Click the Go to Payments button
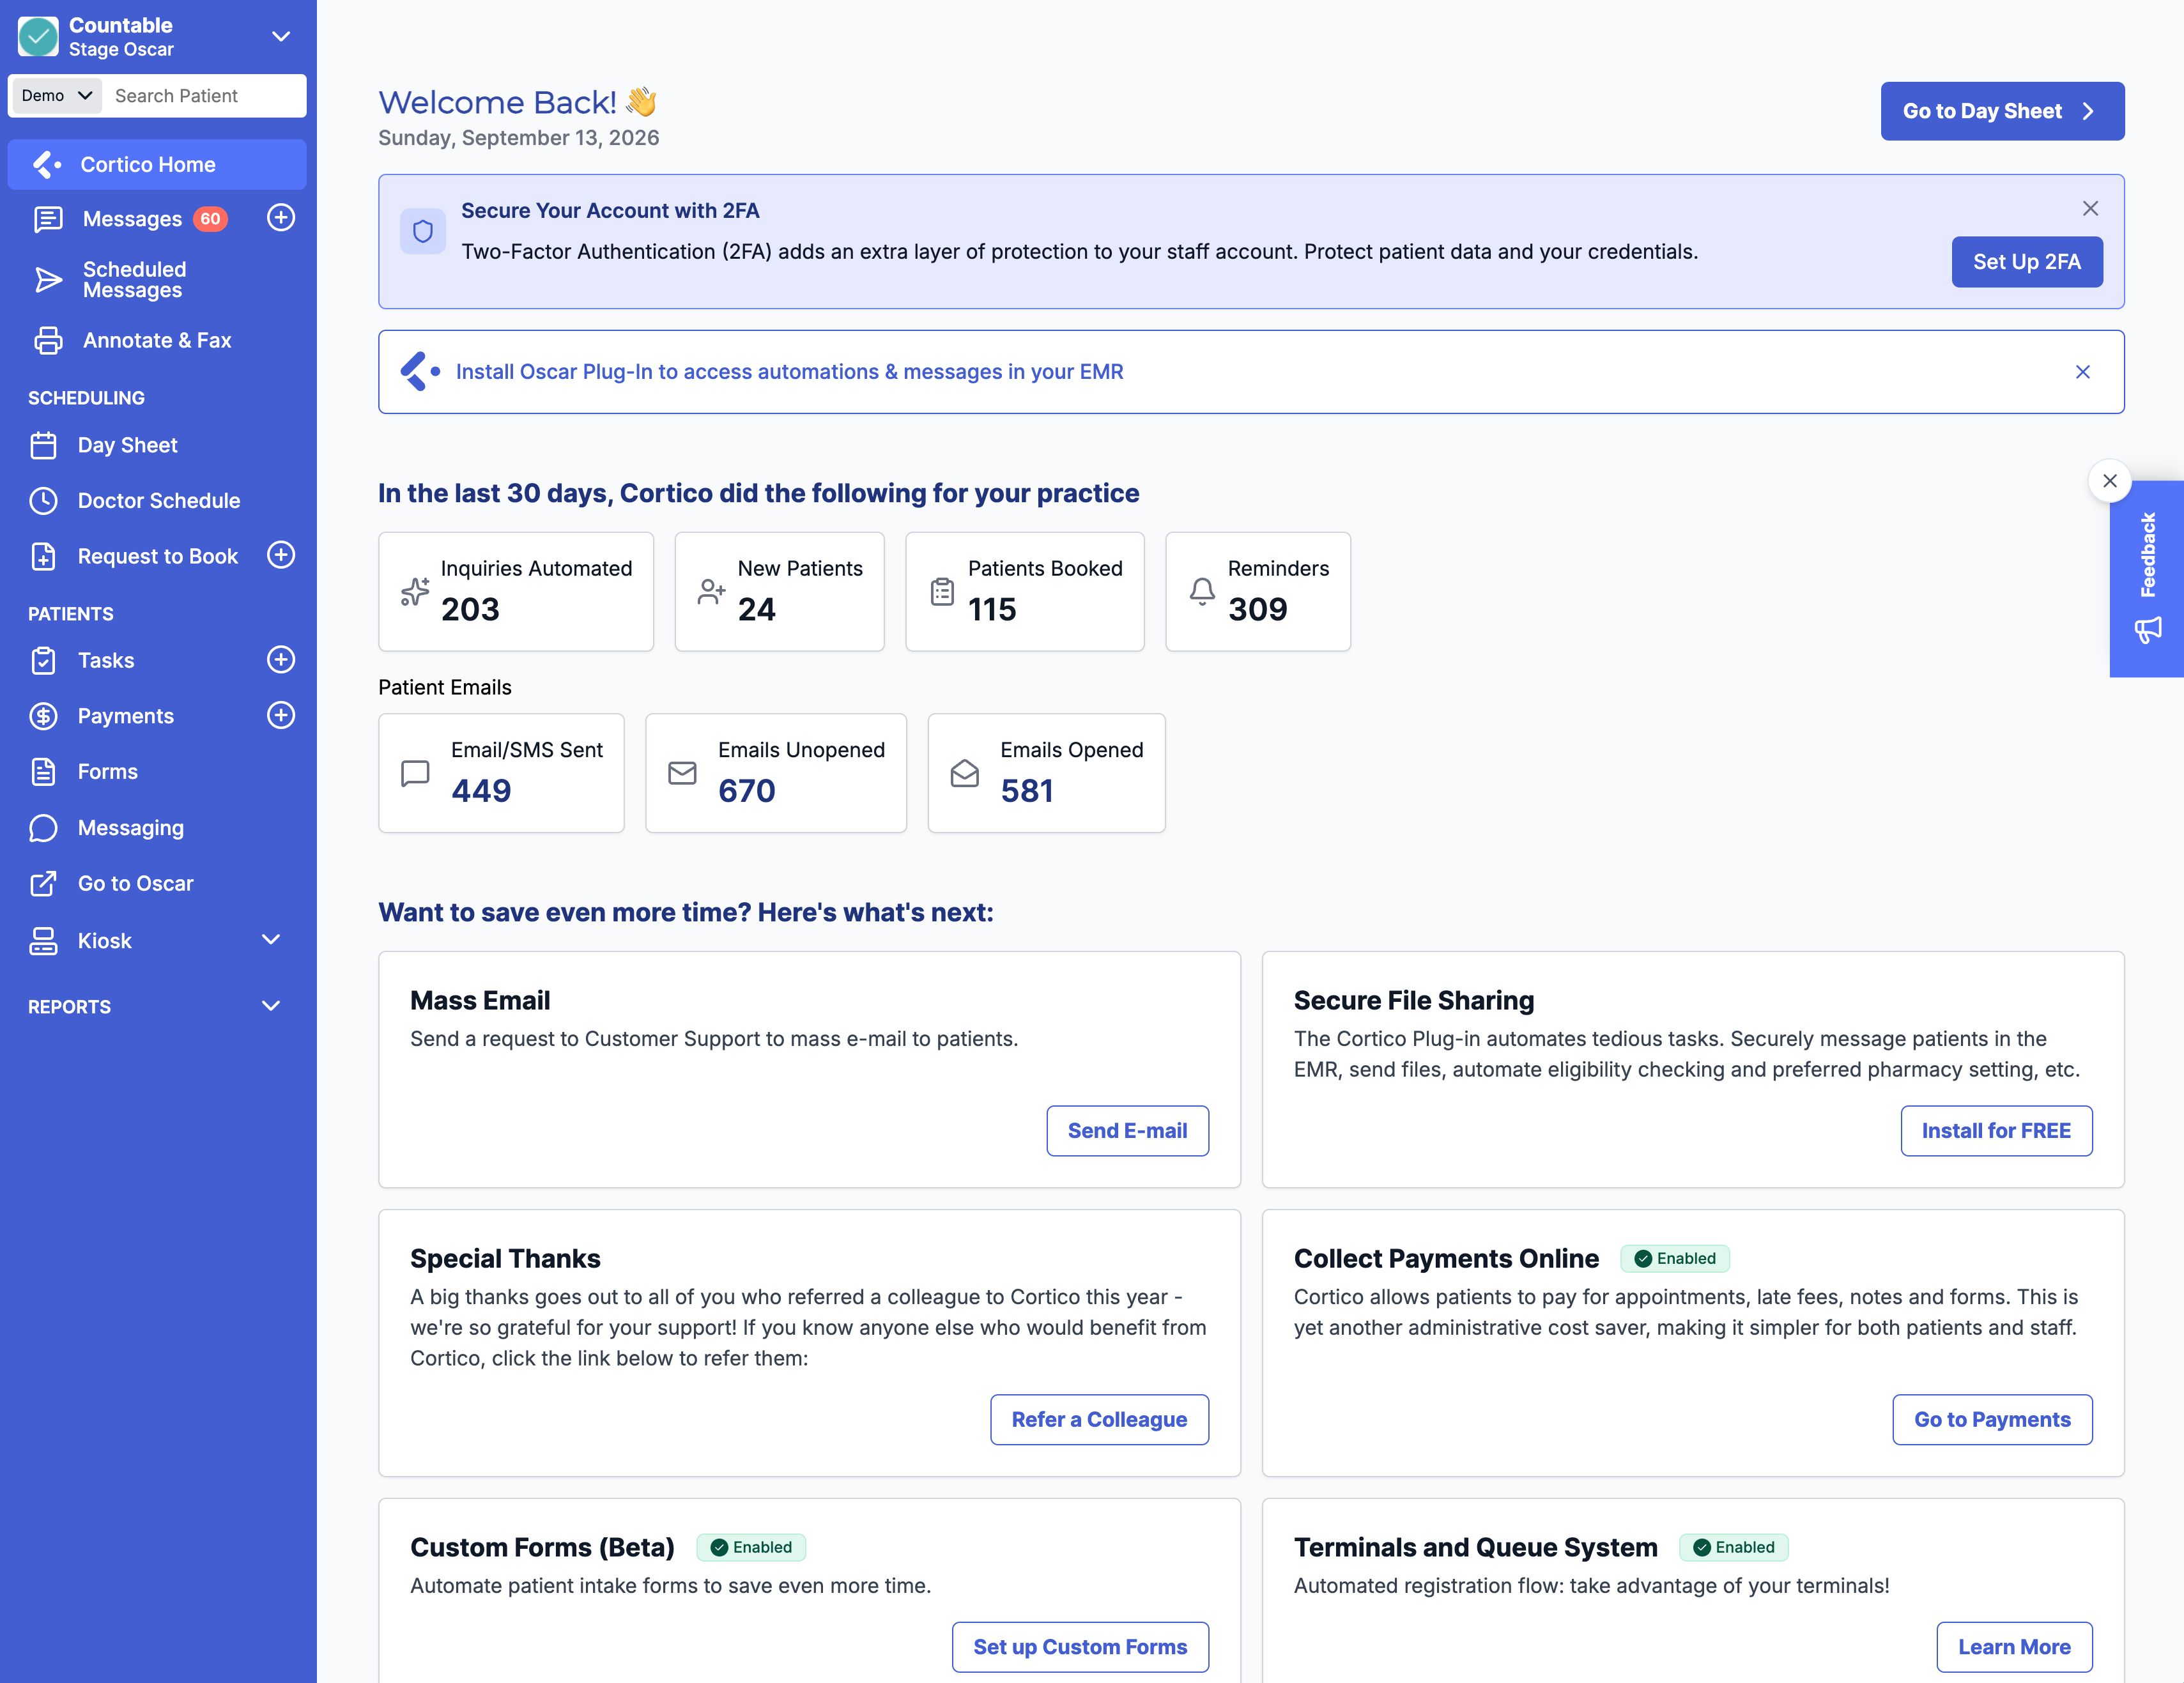The height and width of the screenshot is (1683, 2184). [x=1992, y=1420]
